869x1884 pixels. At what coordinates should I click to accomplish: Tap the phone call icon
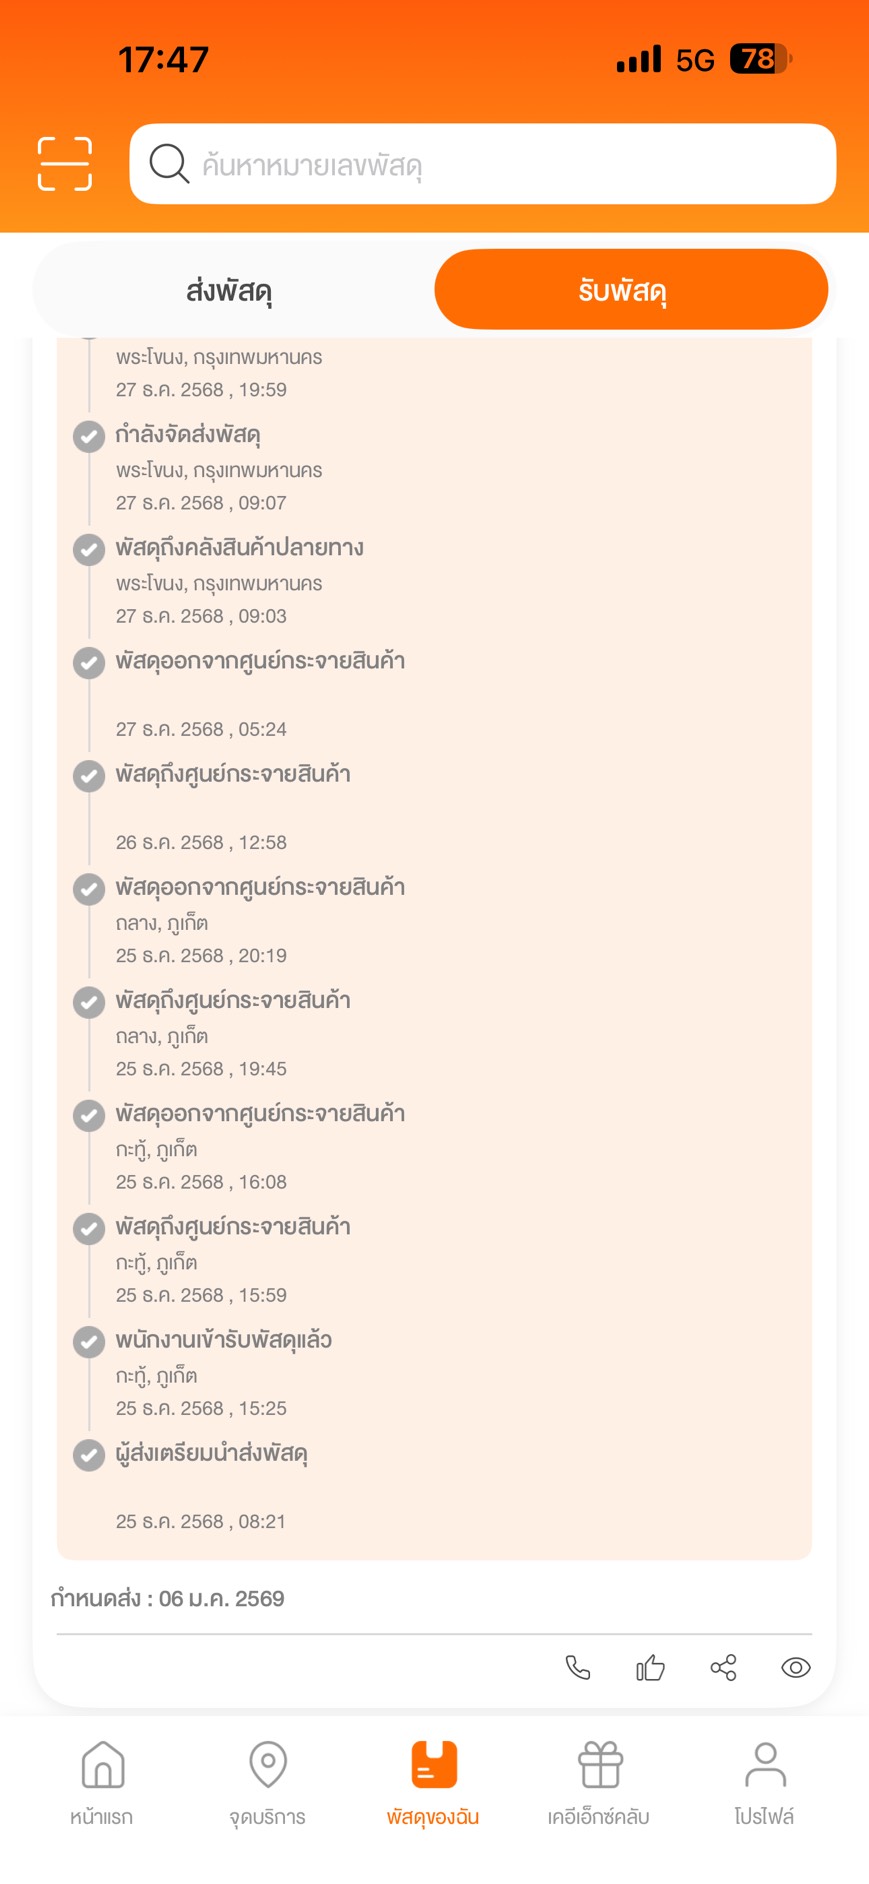[x=578, y=1667]
